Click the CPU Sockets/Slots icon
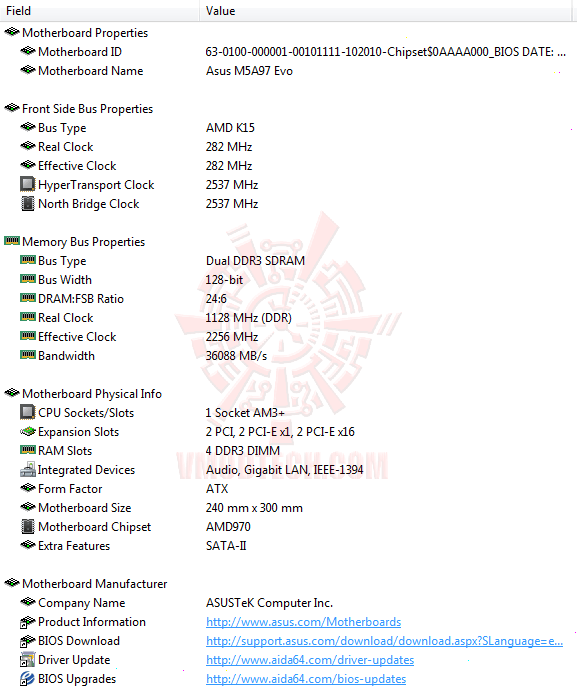The width and height of the screenshot is (577, 690). tap(27, 412)
